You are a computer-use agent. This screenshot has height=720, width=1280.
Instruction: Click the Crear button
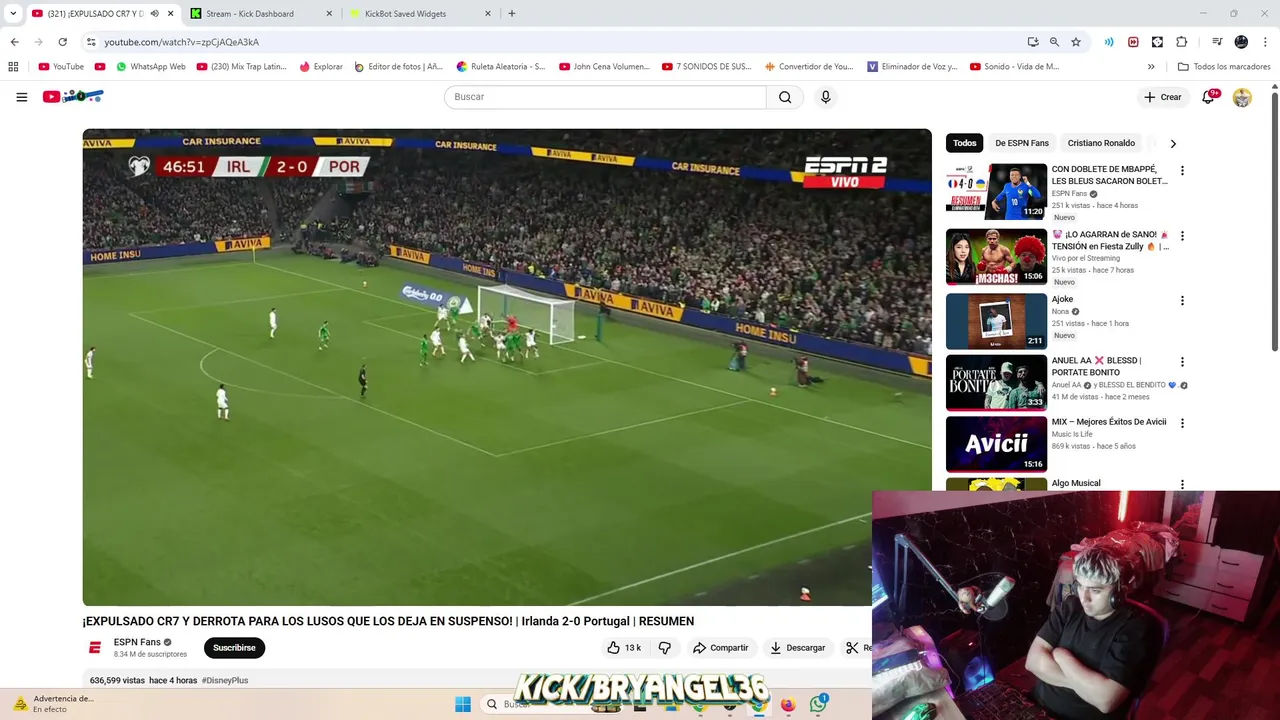1162,97
